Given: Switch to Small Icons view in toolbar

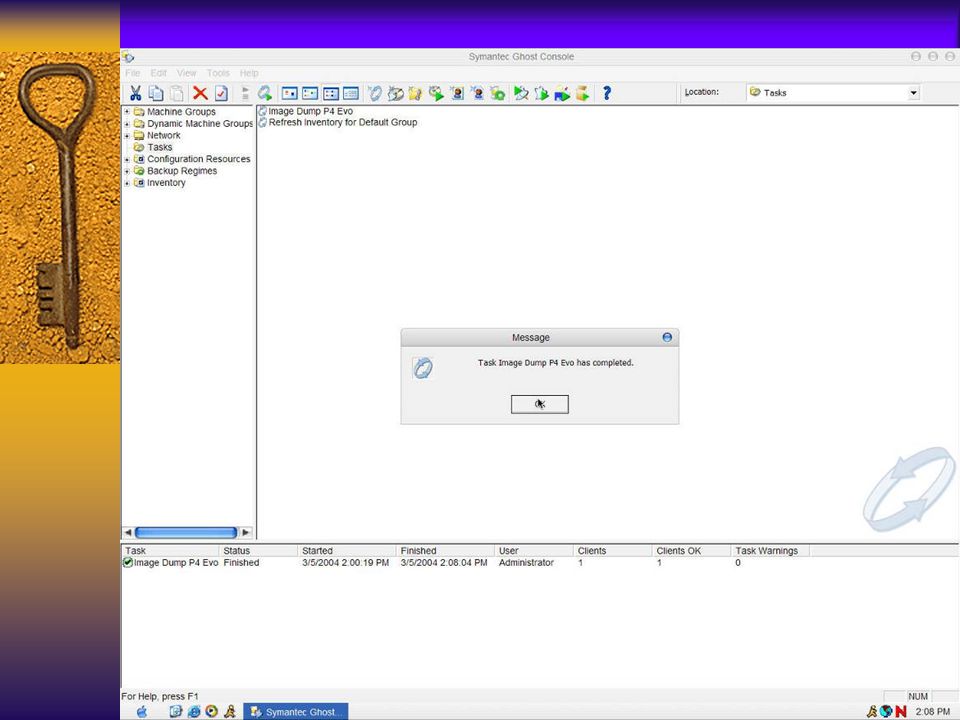Looking at the screenshot, I should point(310,93).
